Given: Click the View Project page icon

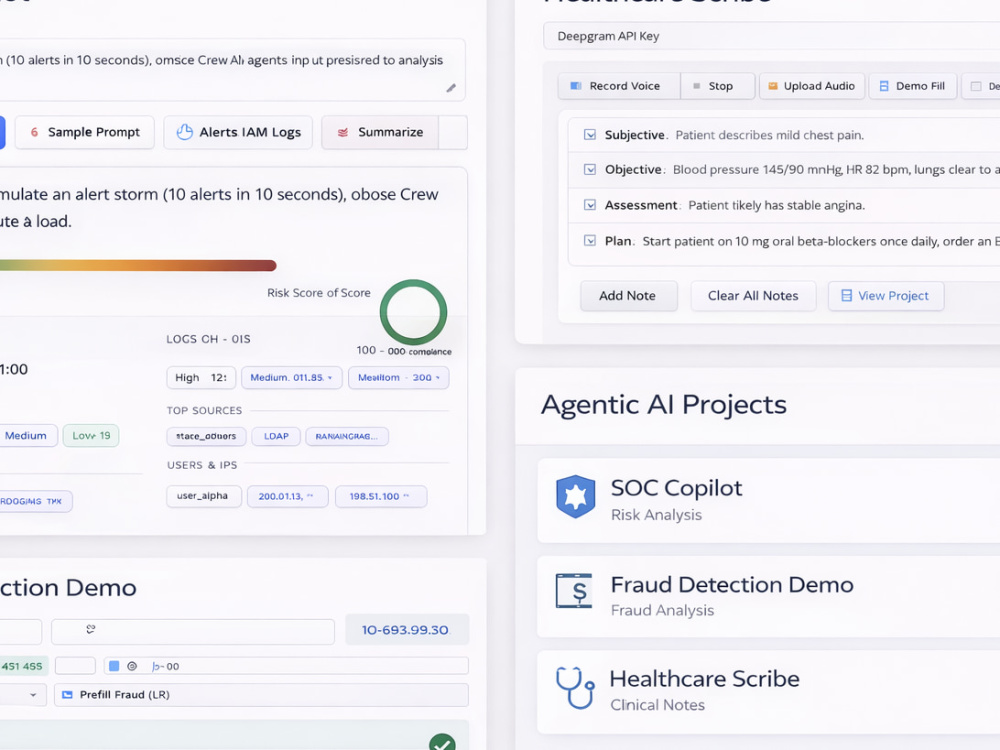Looking at the screenshot, I should point(846,295).
